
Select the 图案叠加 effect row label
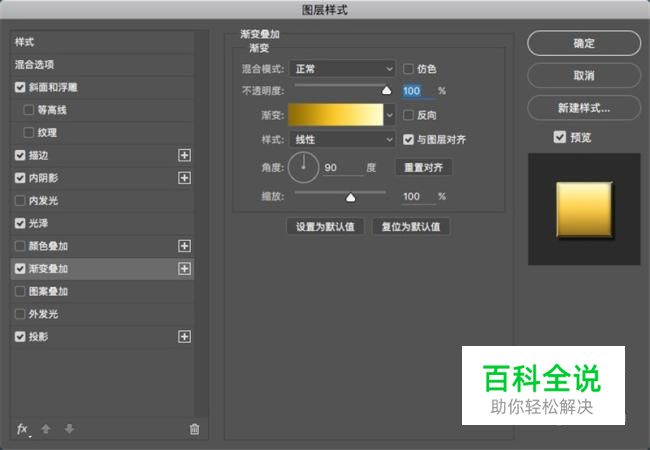(x=48, y=291)
